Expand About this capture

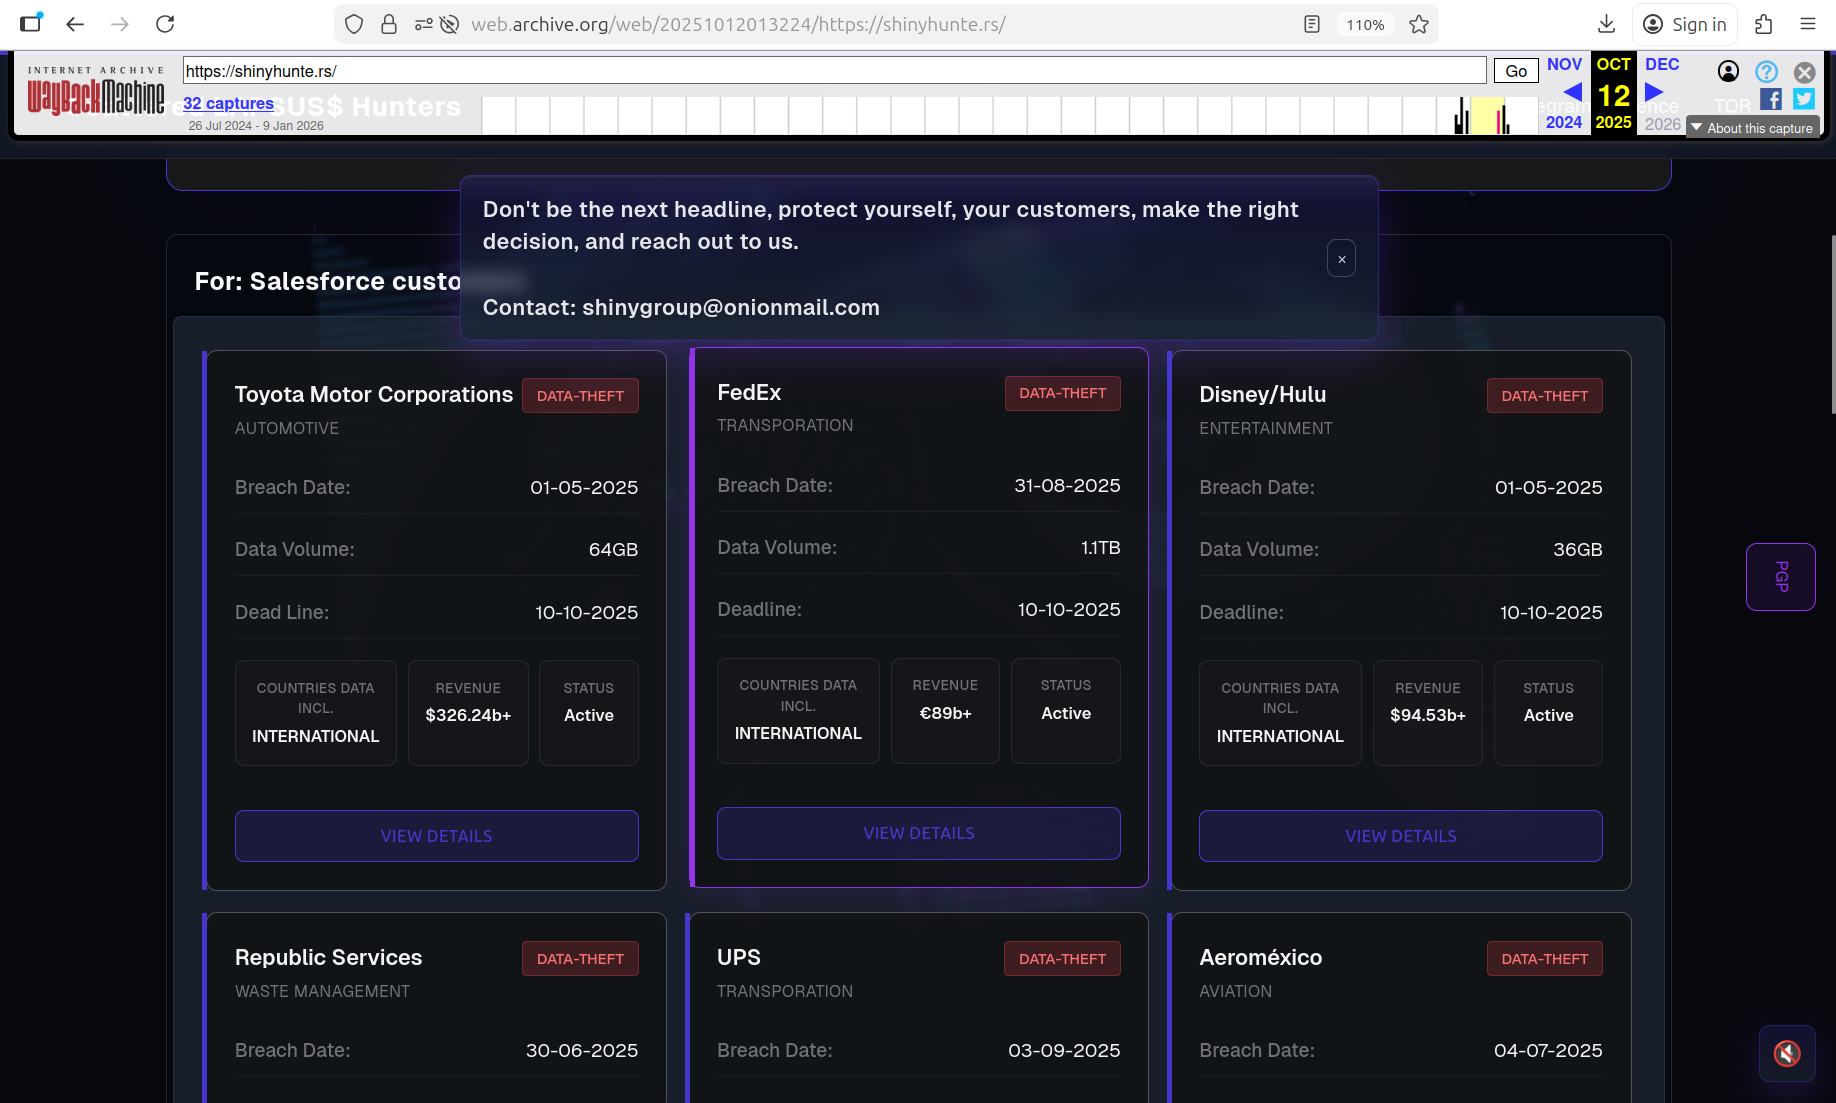(x=1752, y=128)
